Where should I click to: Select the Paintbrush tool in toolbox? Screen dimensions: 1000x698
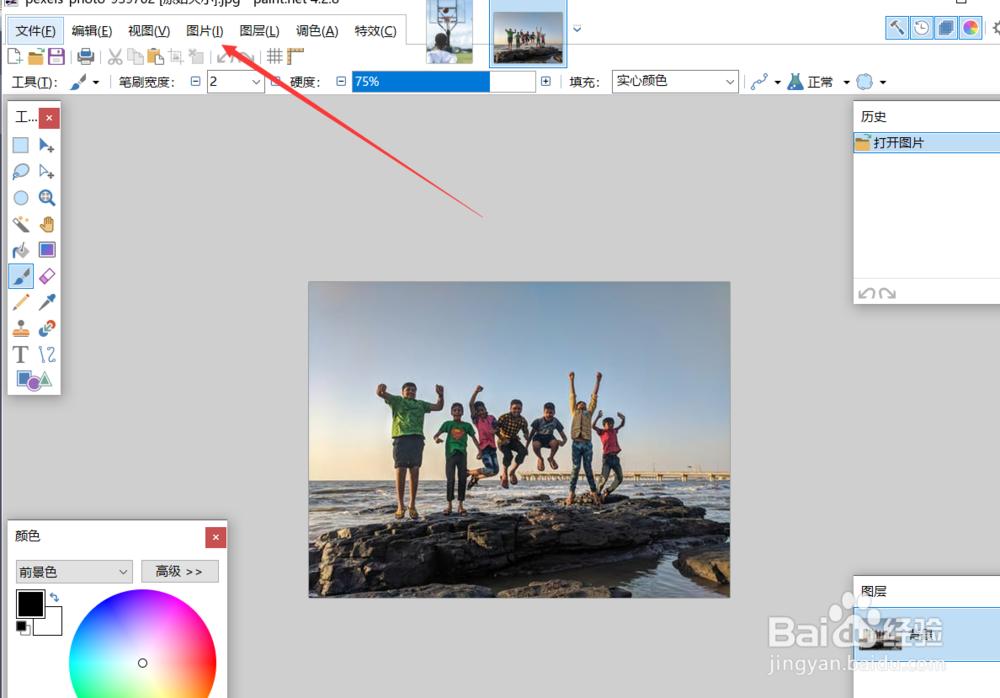click(20, 276)
